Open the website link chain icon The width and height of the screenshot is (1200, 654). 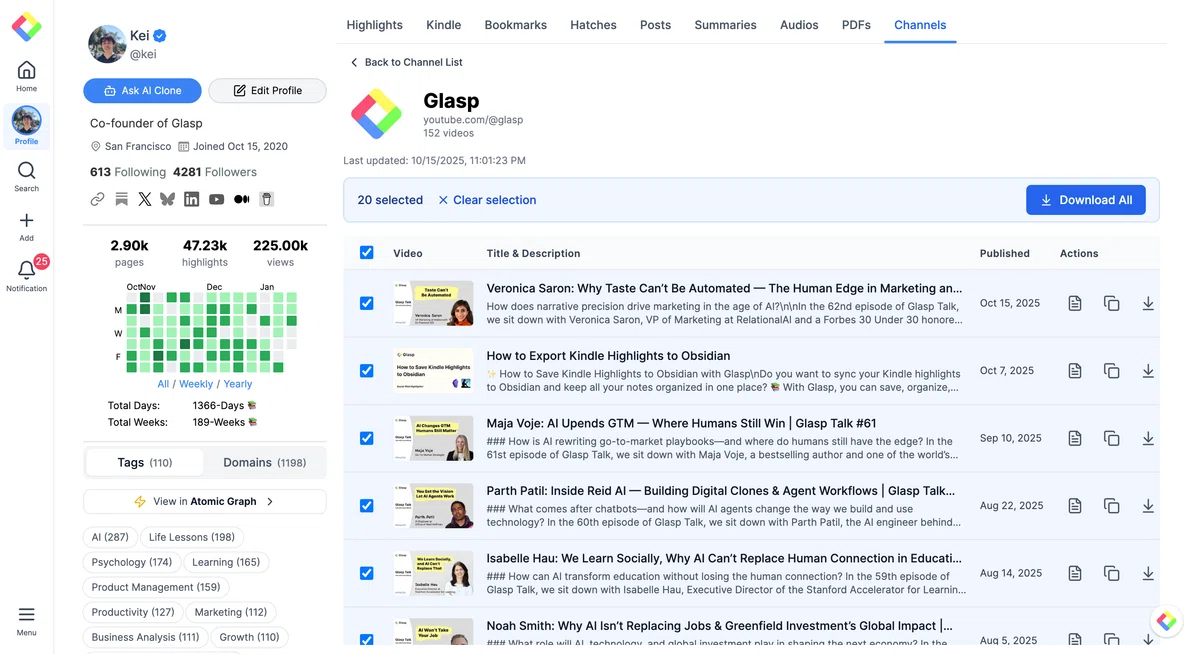[97, 199]
